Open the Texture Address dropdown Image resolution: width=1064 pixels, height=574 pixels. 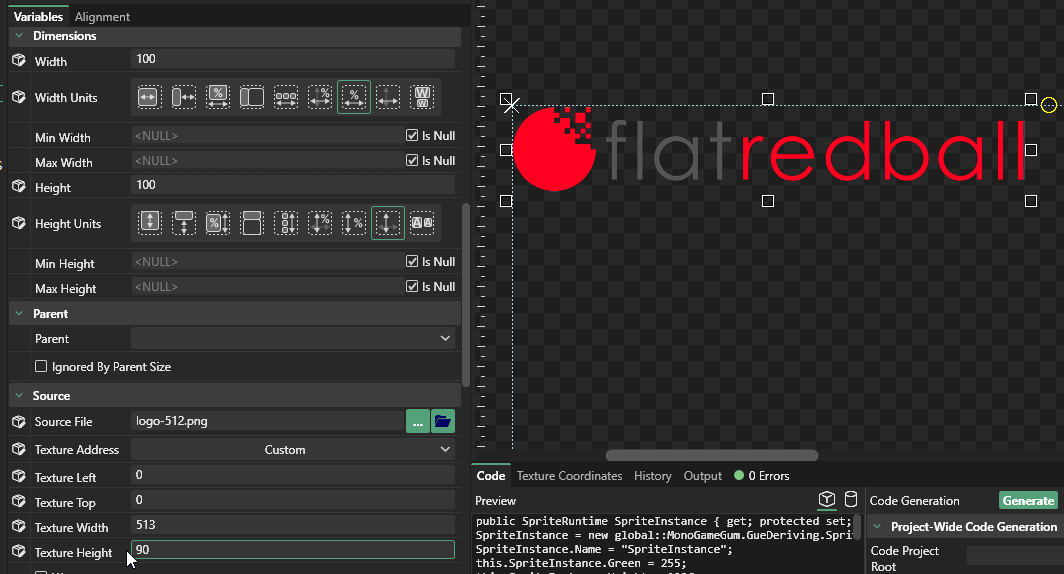(293, 450)
